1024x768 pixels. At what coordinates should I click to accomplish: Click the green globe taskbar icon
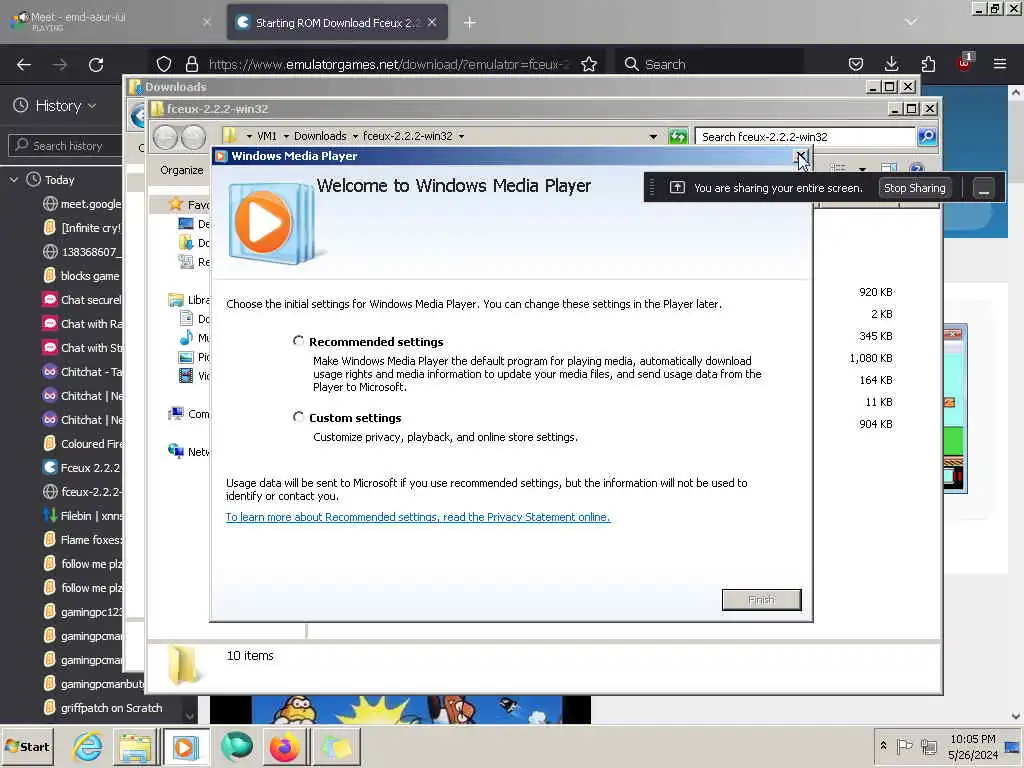click(236, 746)
